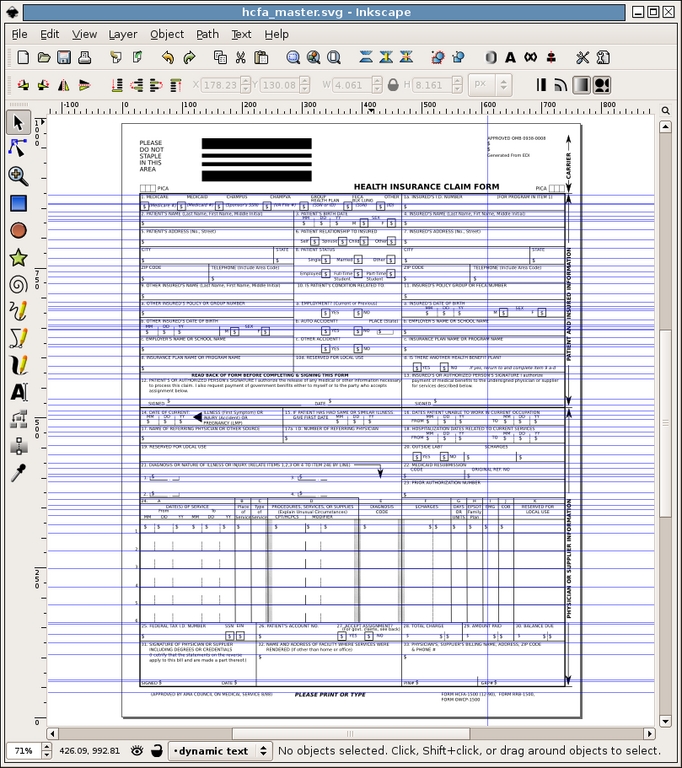Click the Object menu
Viewport: 682px width, 768px height.
point(166,34)
